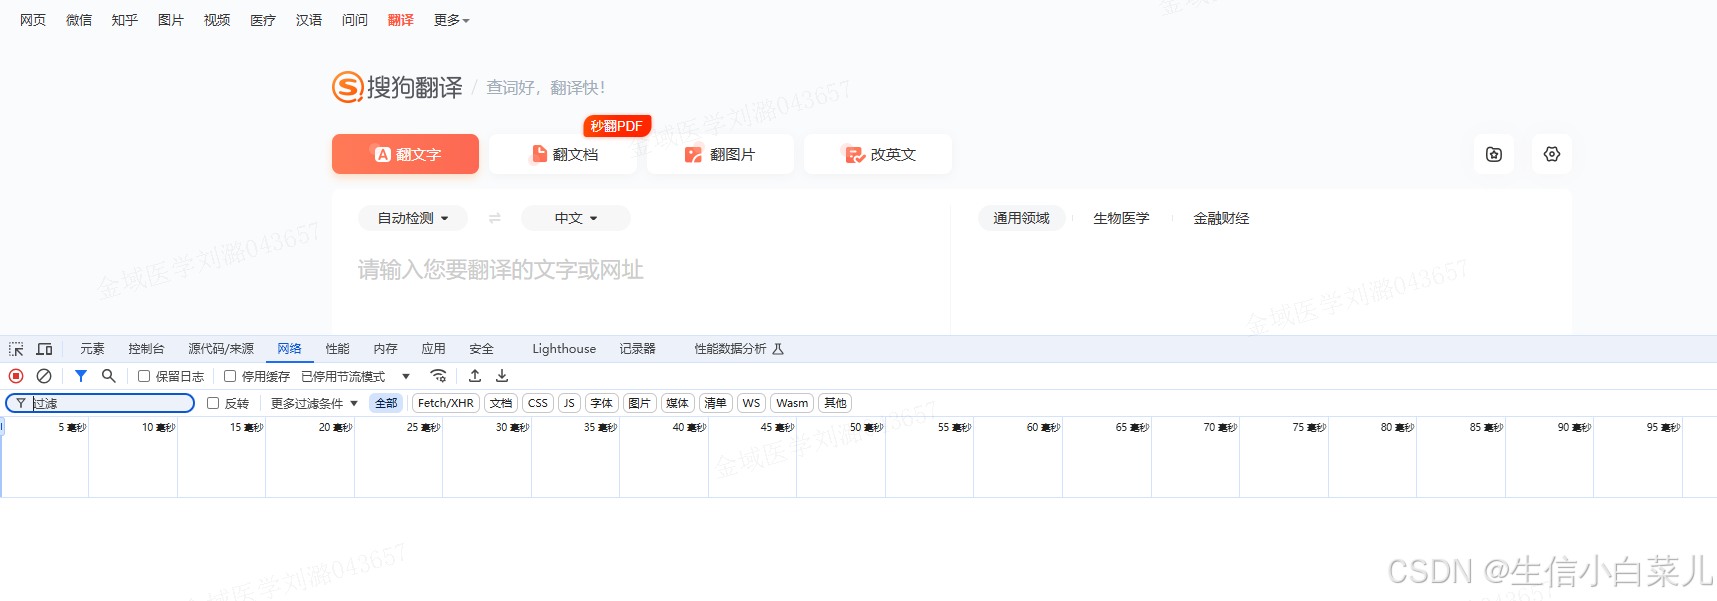Switch to the 源代码/来源 tab
Viewport: 1717px width, 601px height.
(221, 349)
